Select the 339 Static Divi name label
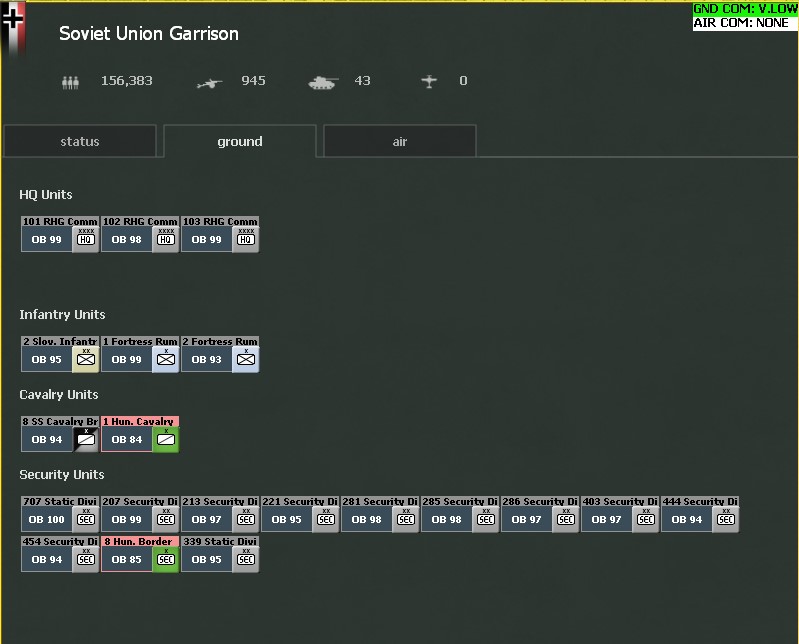 tap(220, 541)
